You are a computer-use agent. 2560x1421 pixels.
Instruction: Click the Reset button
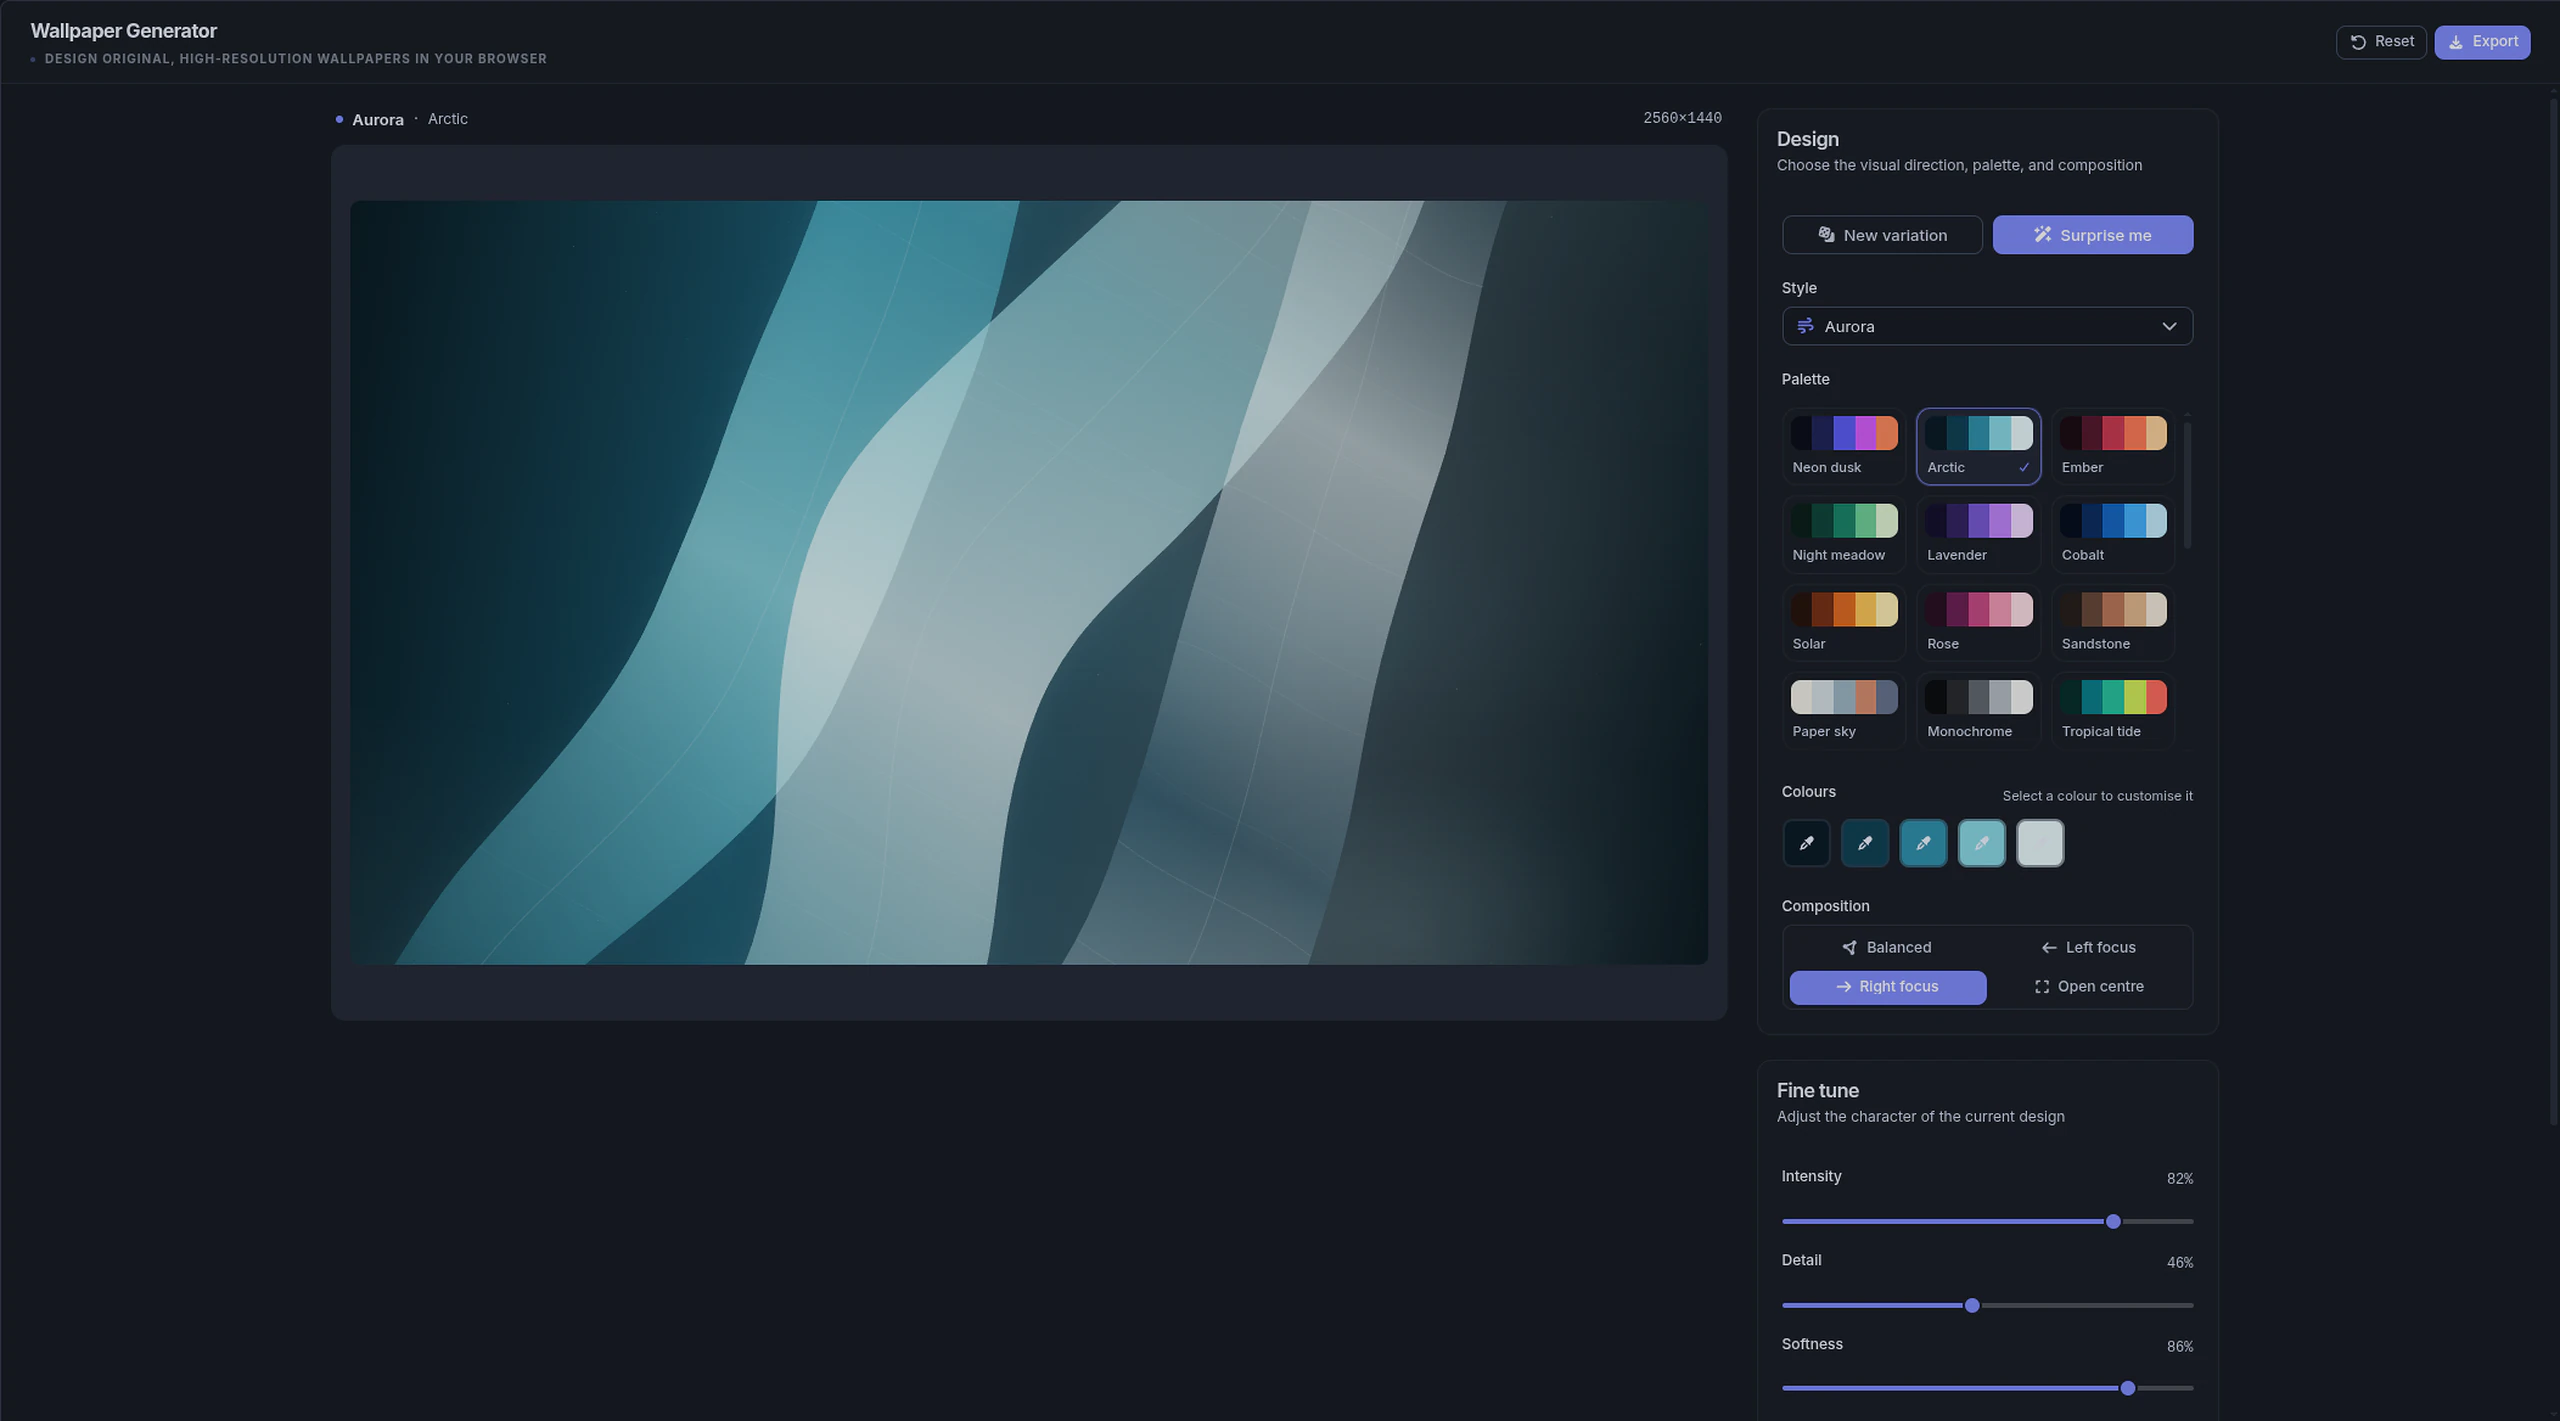(2380, 42)
